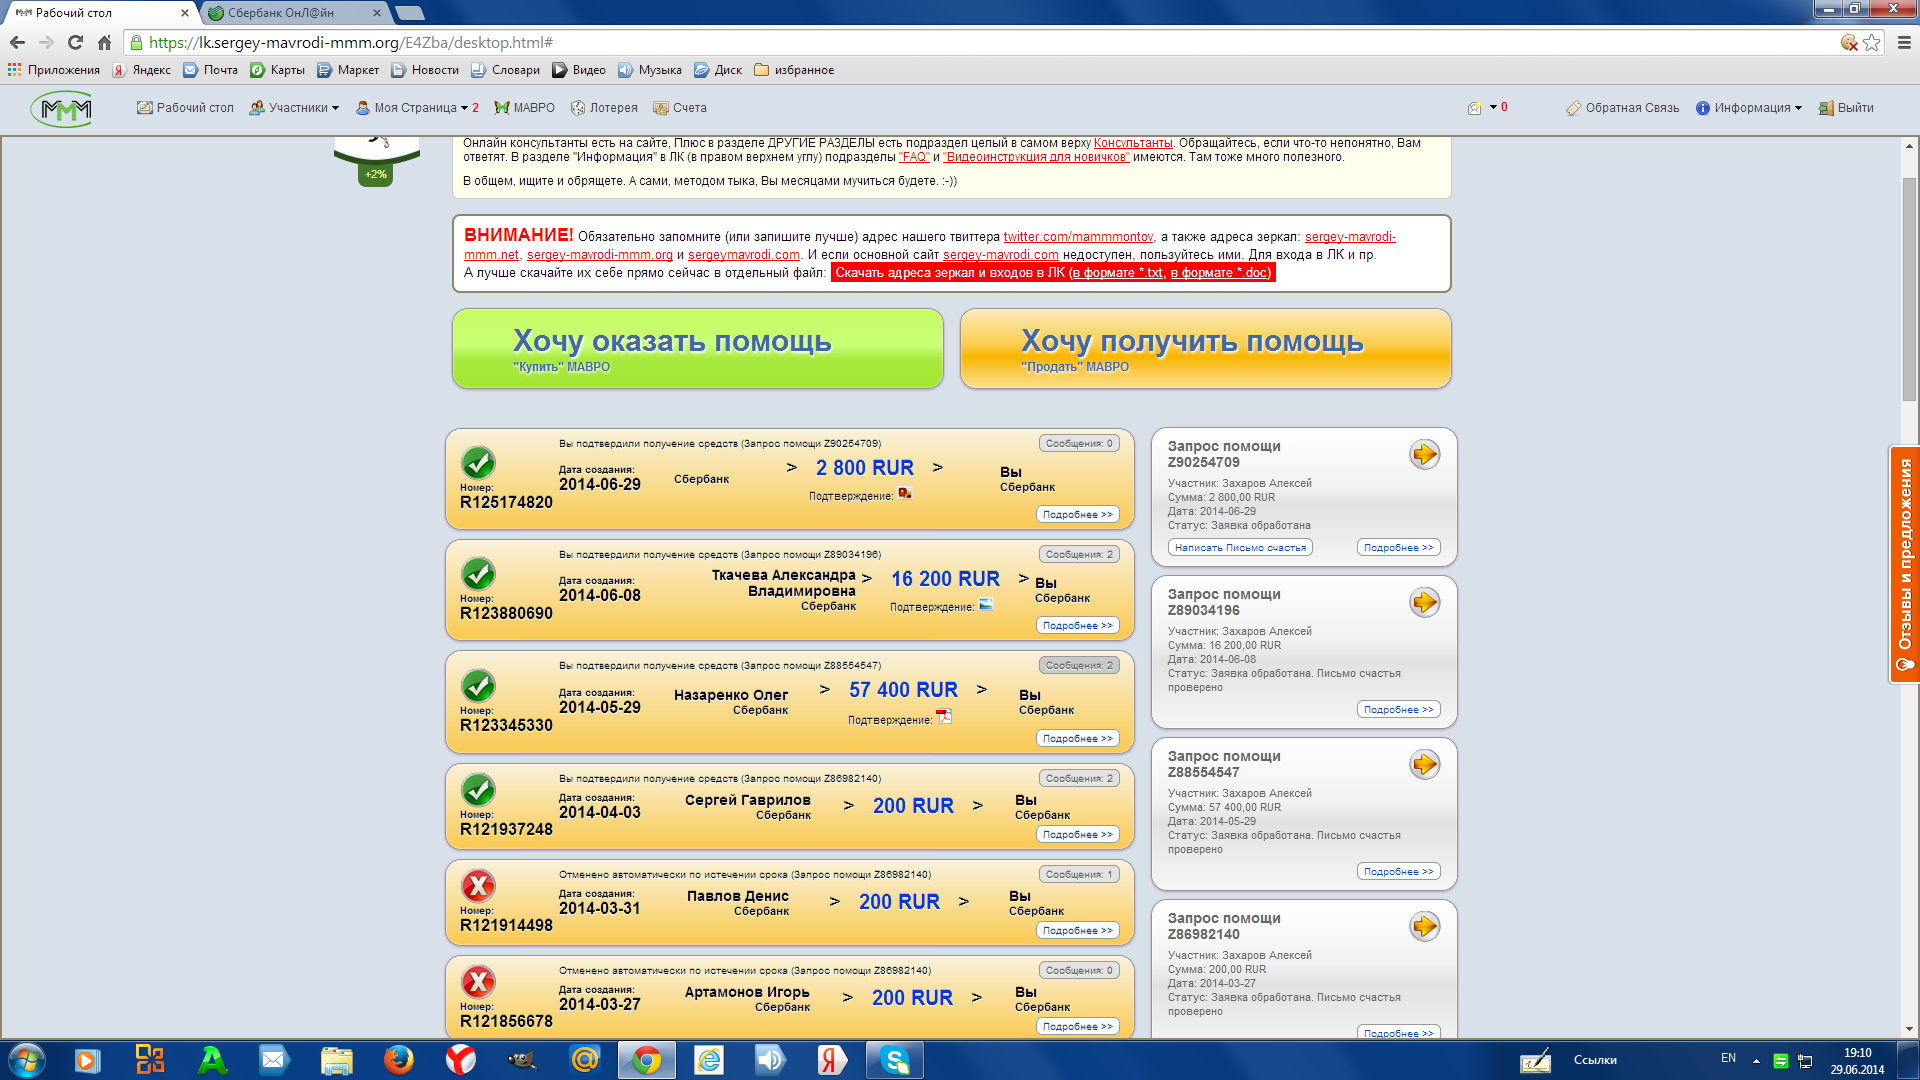Go back in browser history
This screenshot has width=1920, height=1080.
pyautogui.click(x=17, y=42)
